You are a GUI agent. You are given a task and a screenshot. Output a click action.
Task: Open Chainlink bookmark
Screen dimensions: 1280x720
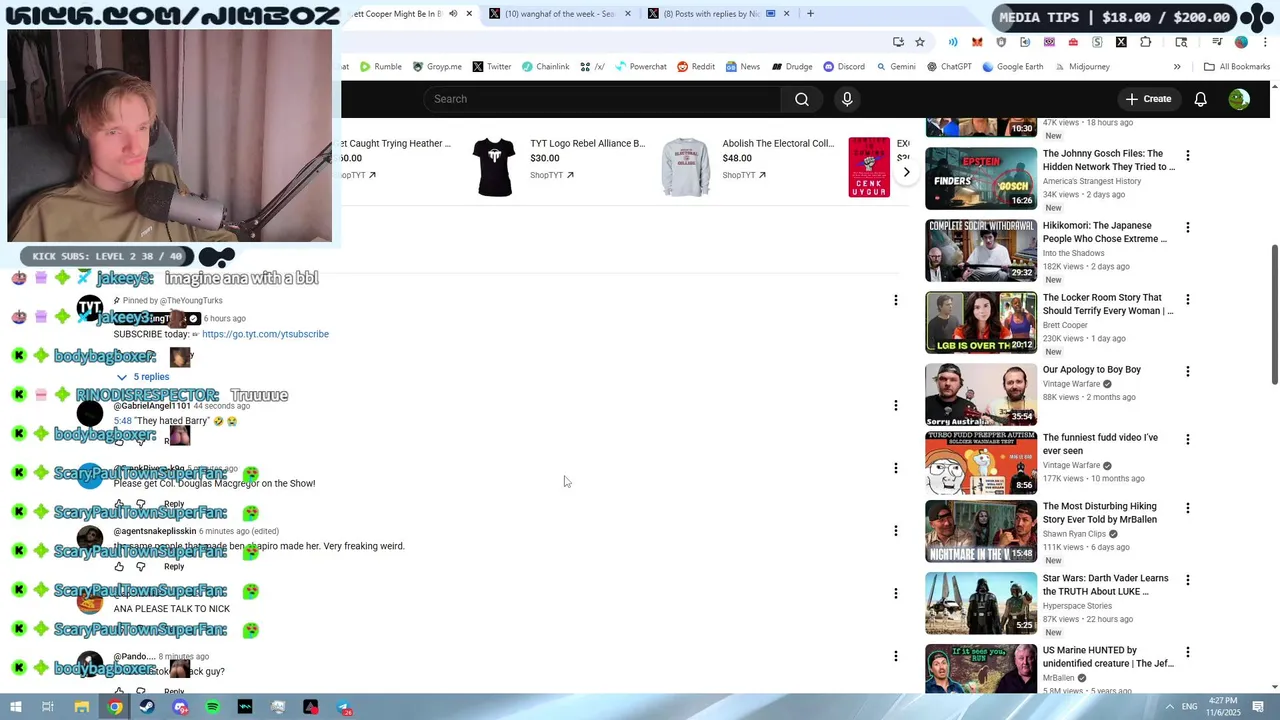(545, 67)
